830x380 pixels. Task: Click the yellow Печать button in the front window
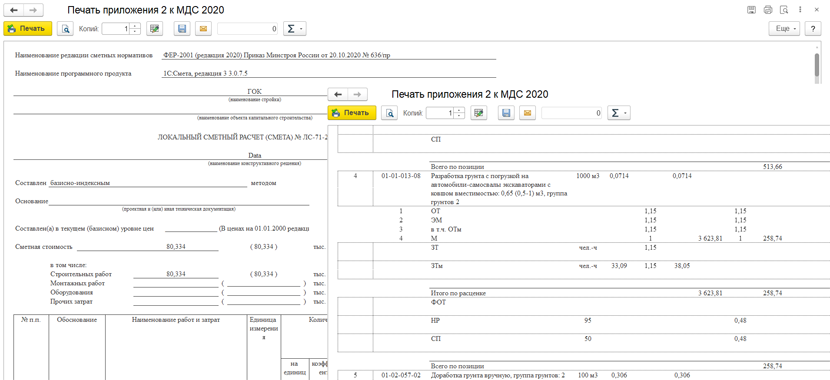point(352,113)
